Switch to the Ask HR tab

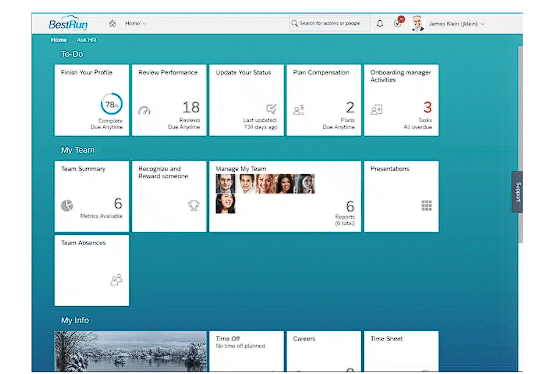click(x=86, y=40)
